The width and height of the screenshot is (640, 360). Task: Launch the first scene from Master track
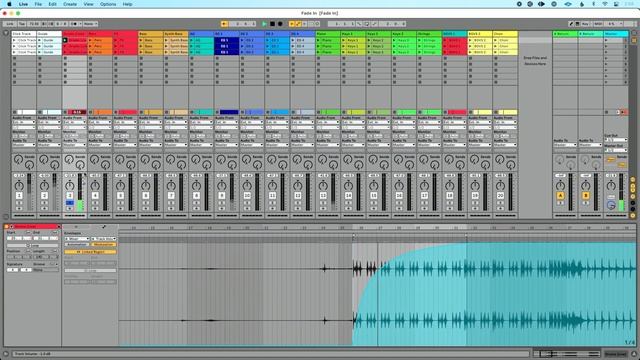pyautogui.click(x=607, y=40)
